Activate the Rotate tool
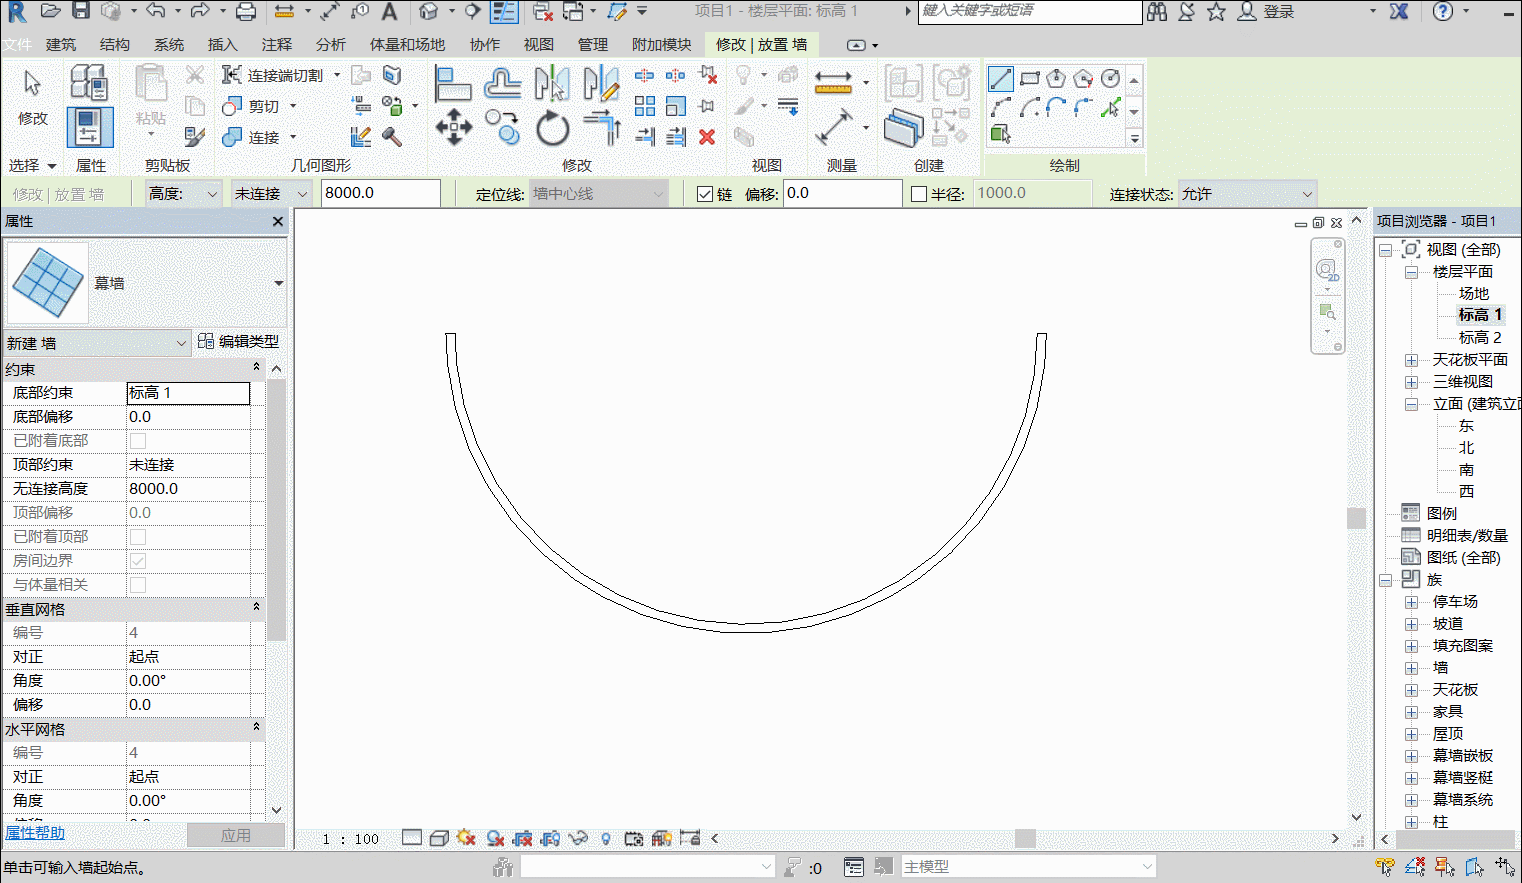Viewport: 1522px width, 883px height. (552, 128)
